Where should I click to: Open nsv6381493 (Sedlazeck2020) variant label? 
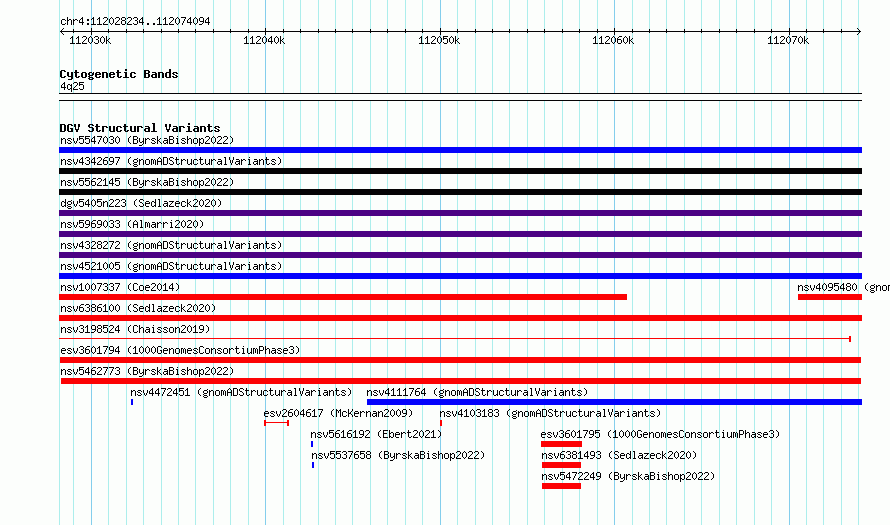[619, 455]
